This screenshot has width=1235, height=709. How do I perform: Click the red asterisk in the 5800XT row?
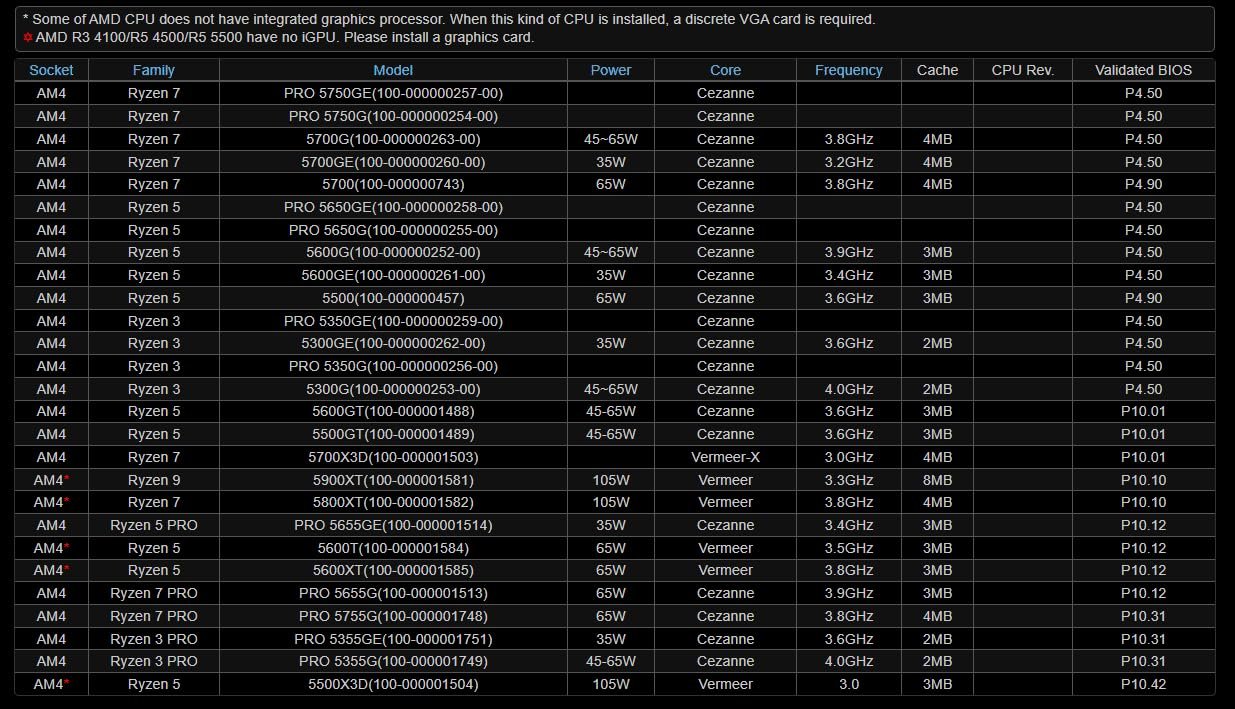[67, 502]
